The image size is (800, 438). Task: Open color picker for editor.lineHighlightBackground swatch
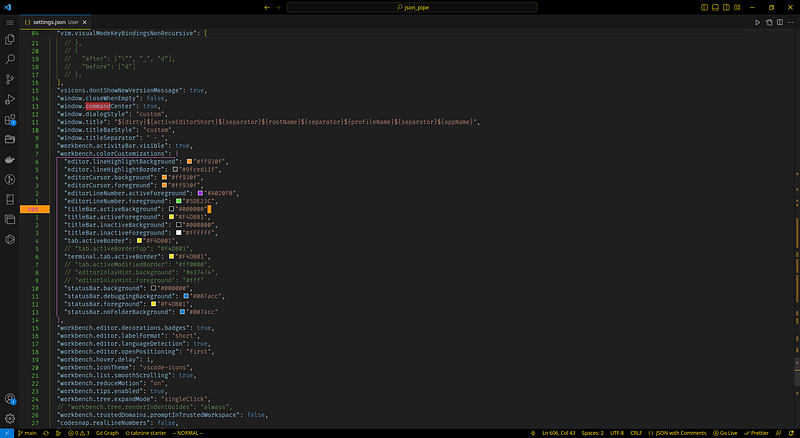pyautogui.click(x=189, y=162)
